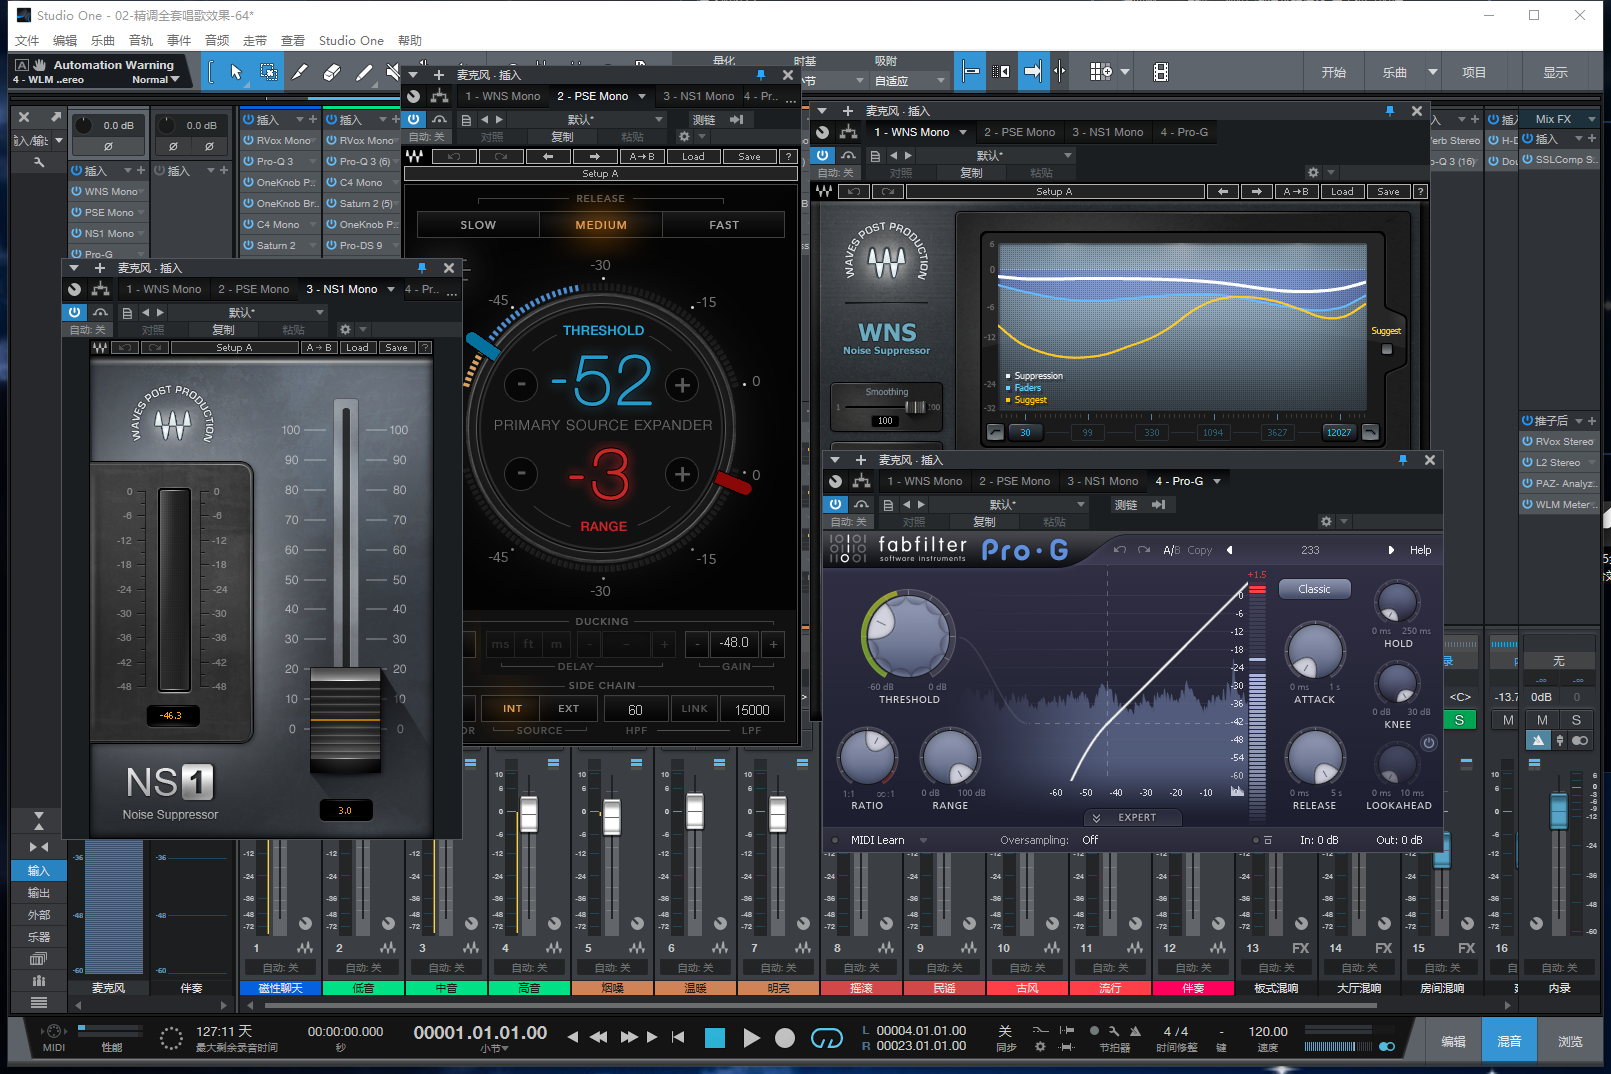Select the Eraser tool in the toolbar
1611x1074 pixels.
point(332,72)
